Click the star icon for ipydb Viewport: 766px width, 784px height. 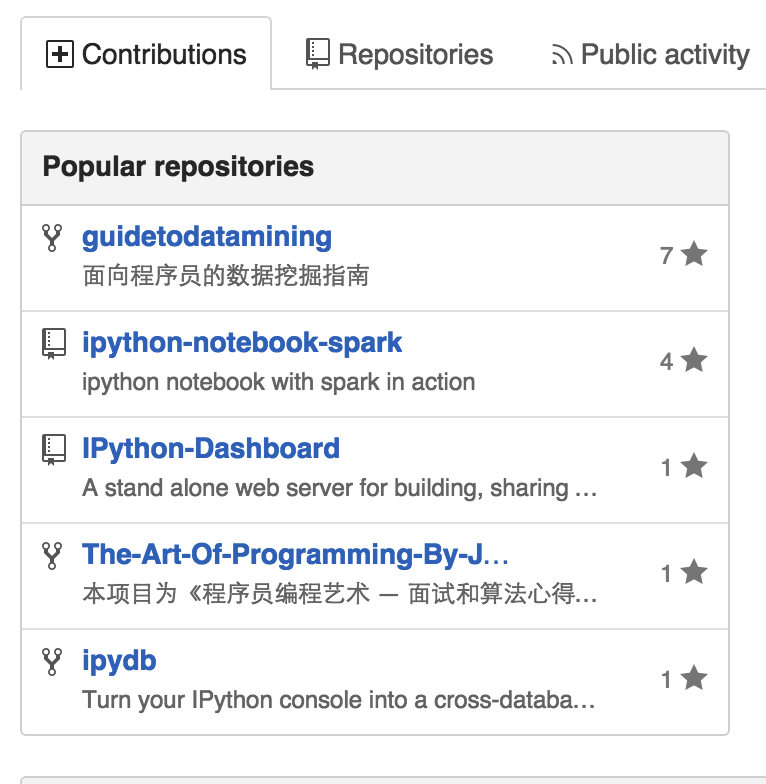coord(694,679)
